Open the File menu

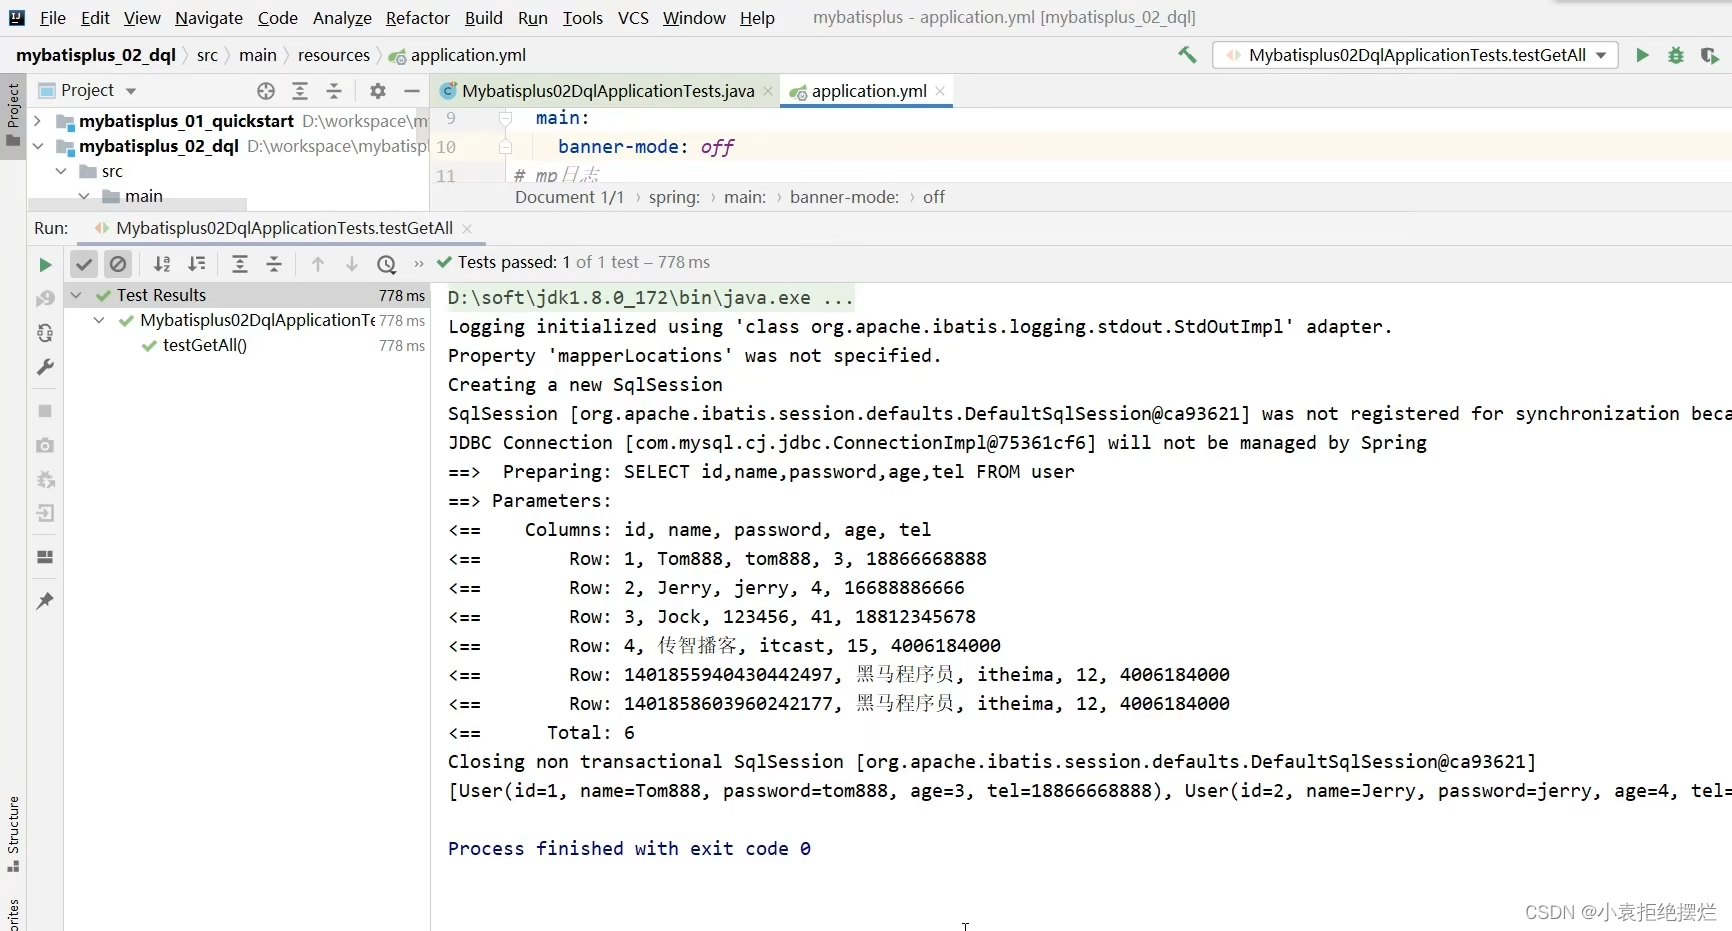[52, 18]
